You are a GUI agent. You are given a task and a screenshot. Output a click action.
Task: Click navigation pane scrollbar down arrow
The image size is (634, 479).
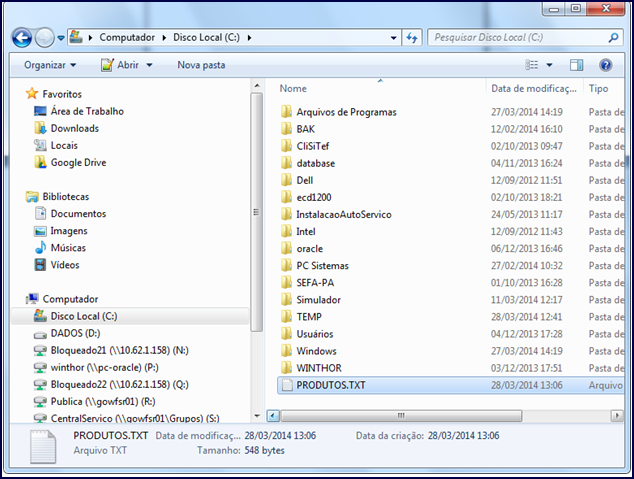257,416
